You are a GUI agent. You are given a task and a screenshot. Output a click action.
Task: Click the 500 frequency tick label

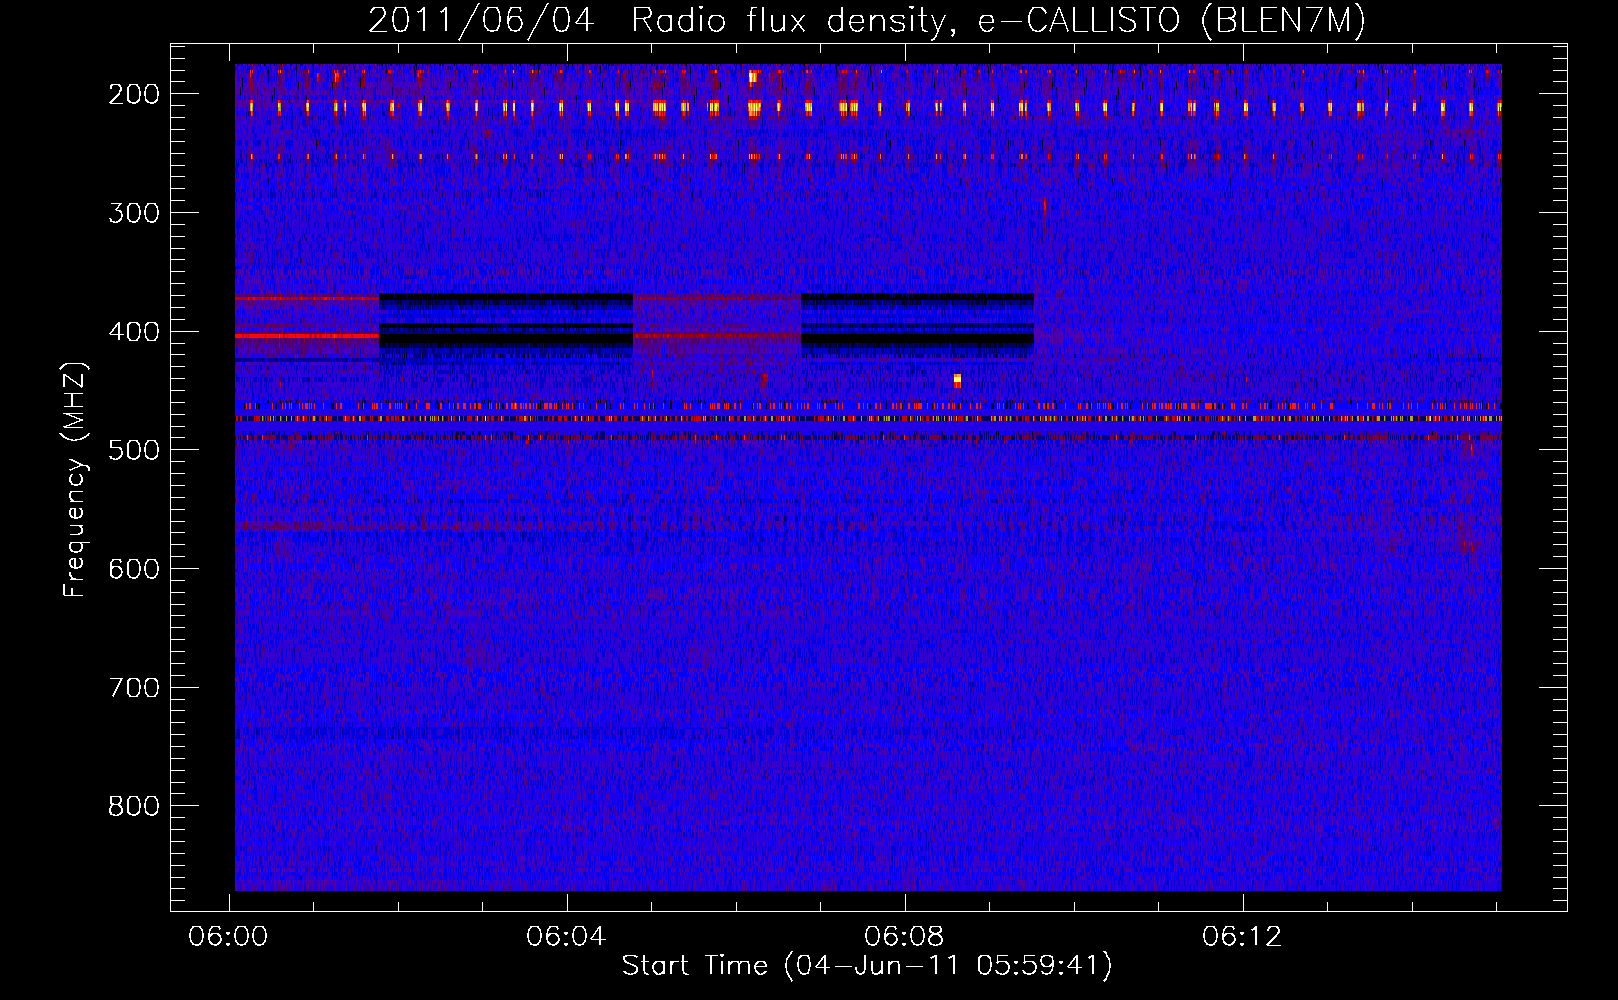pyautogui.click(x=134, y=450)
